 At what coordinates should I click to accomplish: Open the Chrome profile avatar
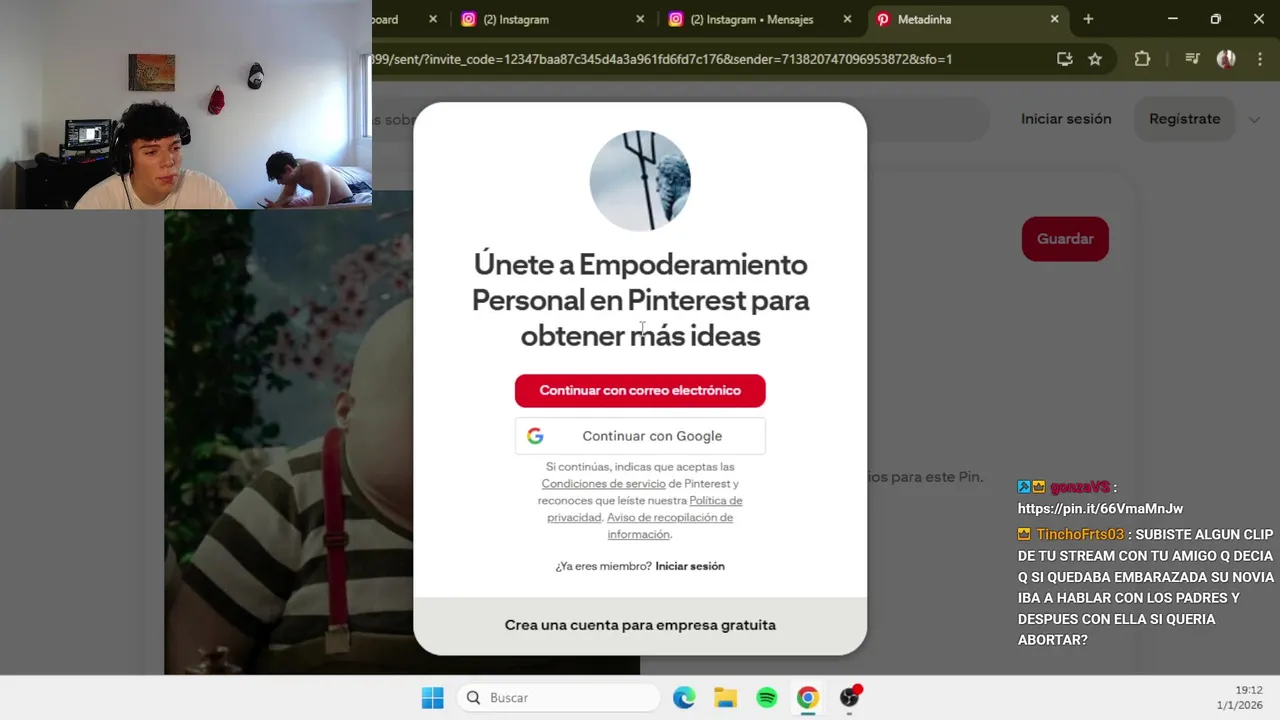click(x=1226, y=59)
